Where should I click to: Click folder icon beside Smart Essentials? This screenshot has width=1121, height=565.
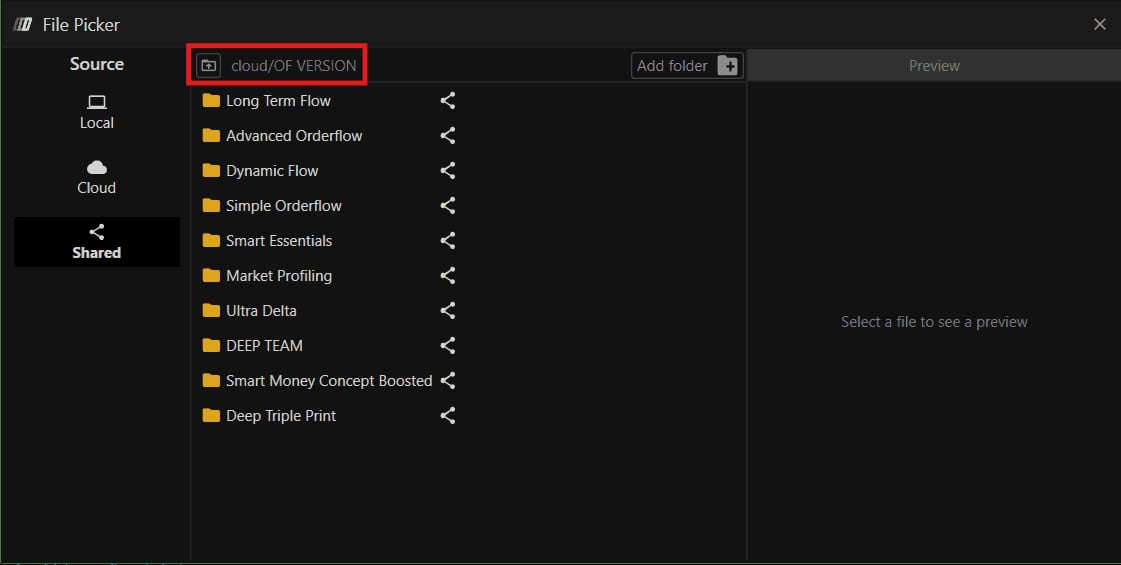point(211,241)
